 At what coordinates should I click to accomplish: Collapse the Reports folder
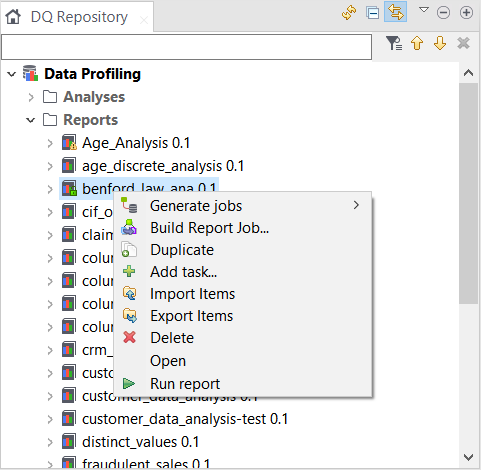31,120
